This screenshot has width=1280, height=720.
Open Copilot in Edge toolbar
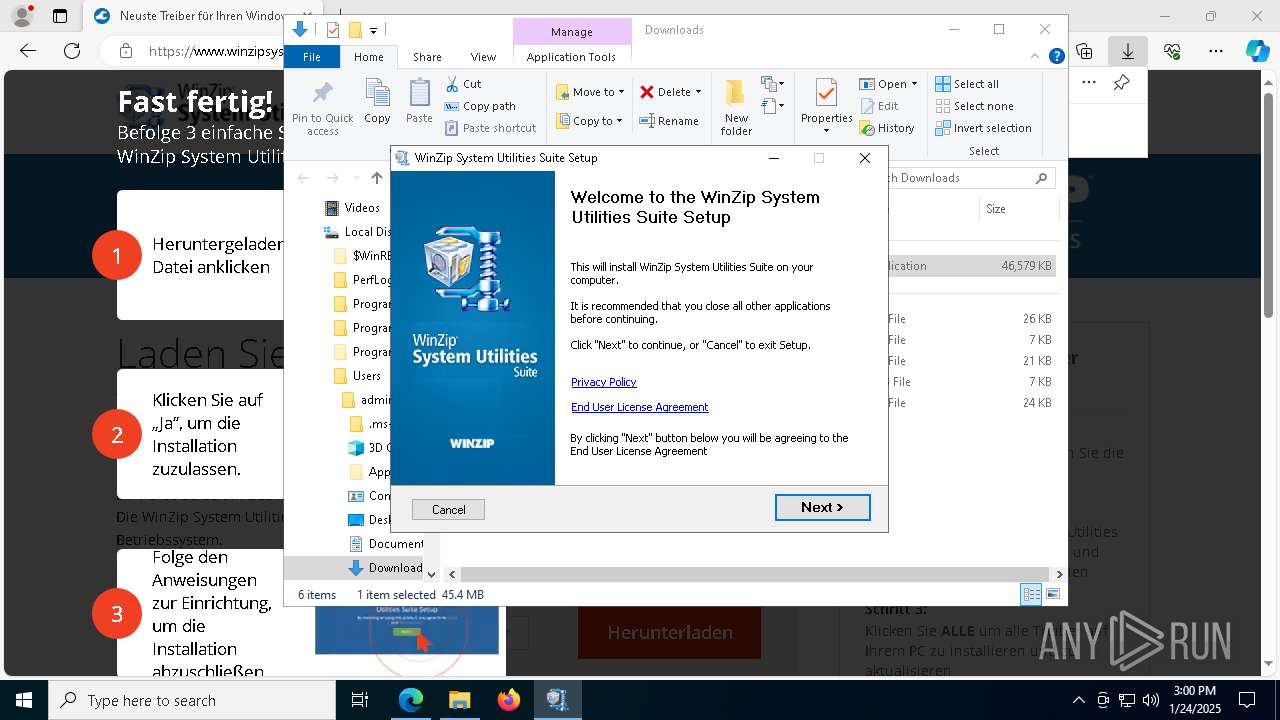click(x=1258, y=51)
